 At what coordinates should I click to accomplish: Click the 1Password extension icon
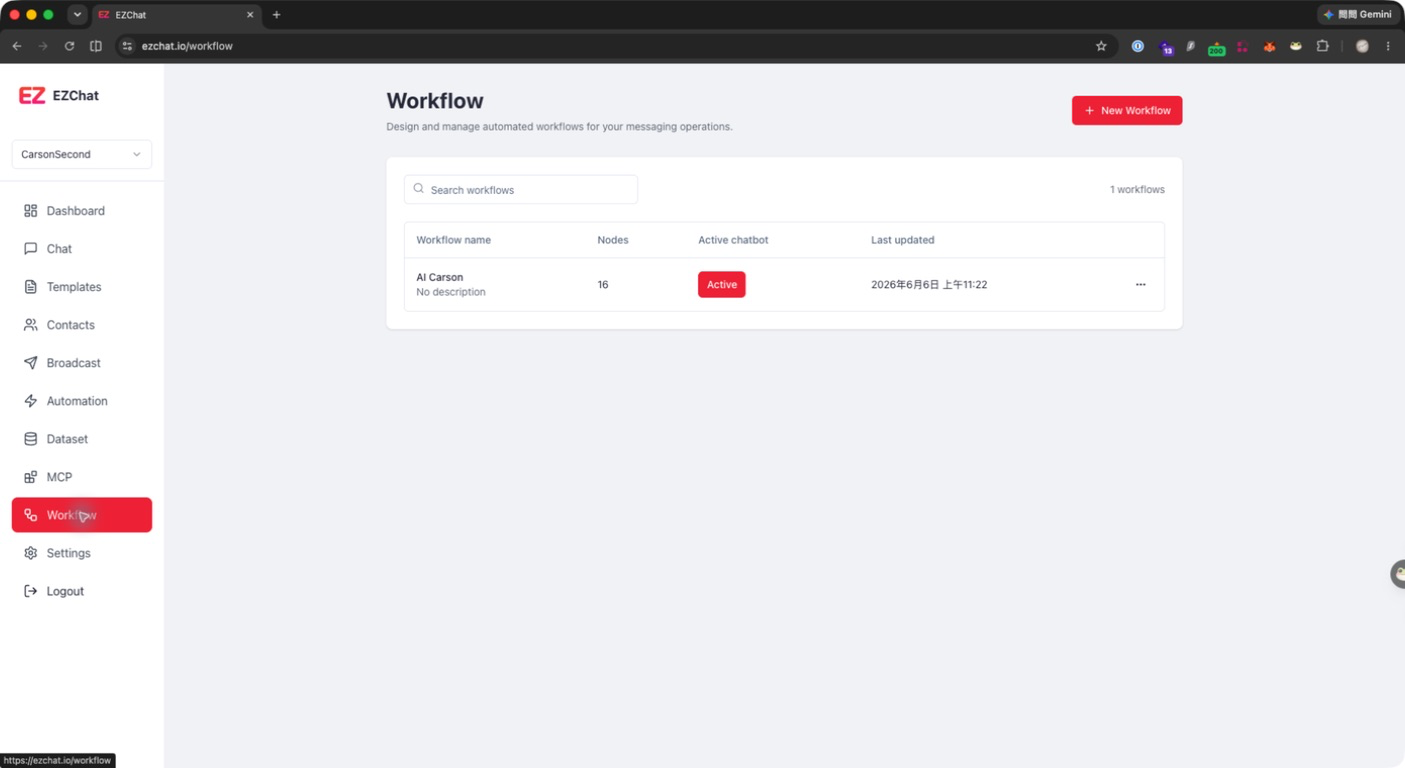1138,46
